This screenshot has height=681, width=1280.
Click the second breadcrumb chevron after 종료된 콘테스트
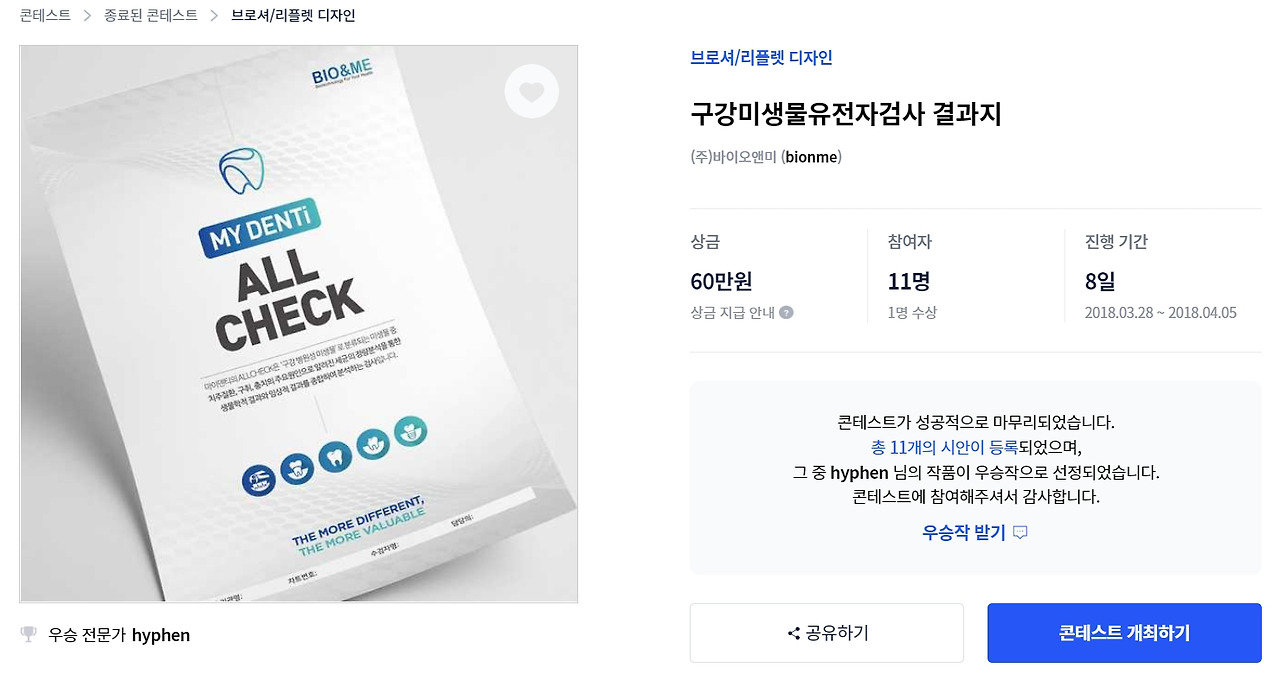(x=214, y=16)
